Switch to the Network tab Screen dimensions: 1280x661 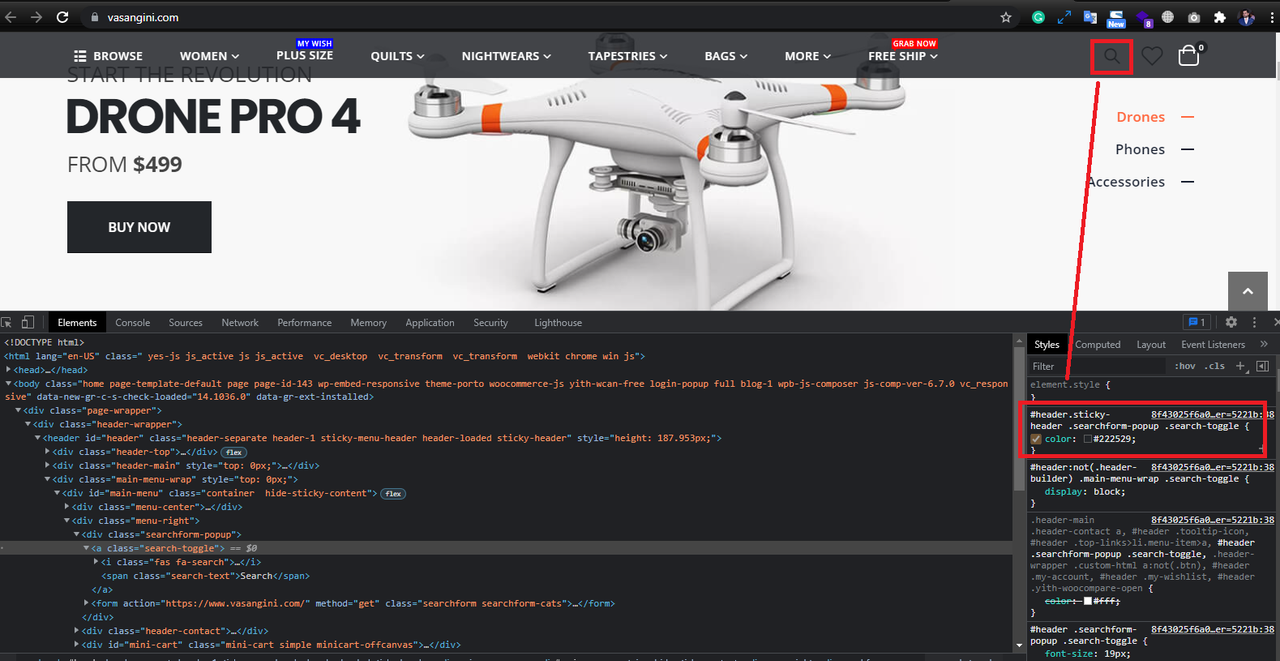click(240, 322)
